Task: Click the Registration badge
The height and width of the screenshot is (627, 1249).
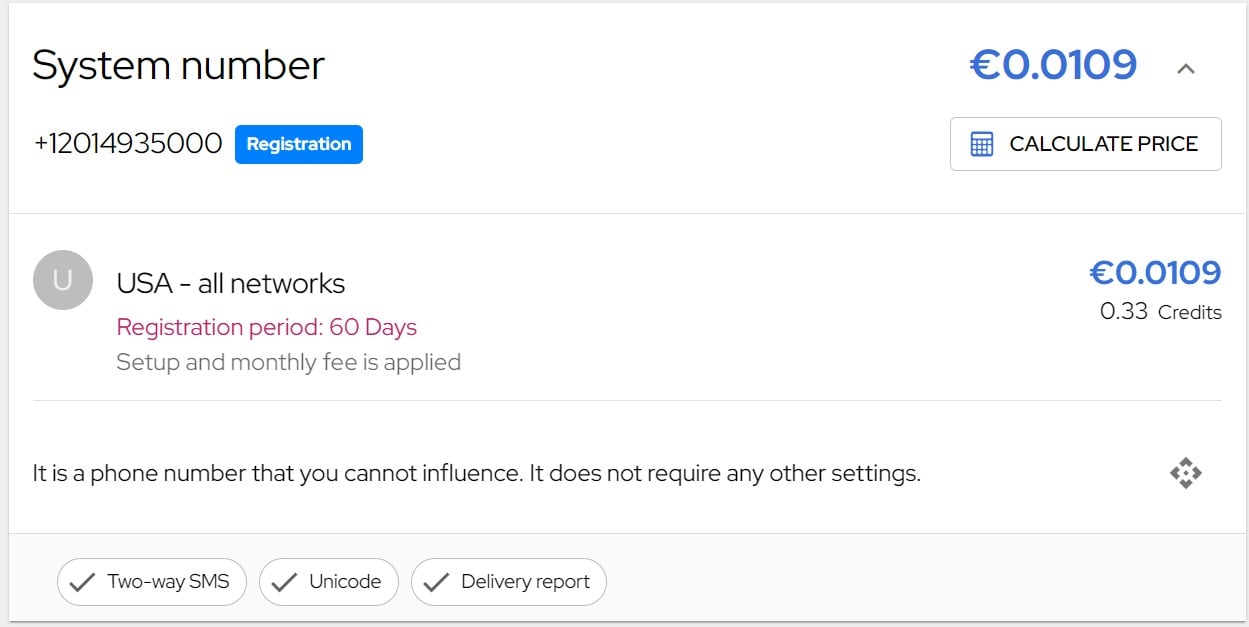Action: point(299,144)
